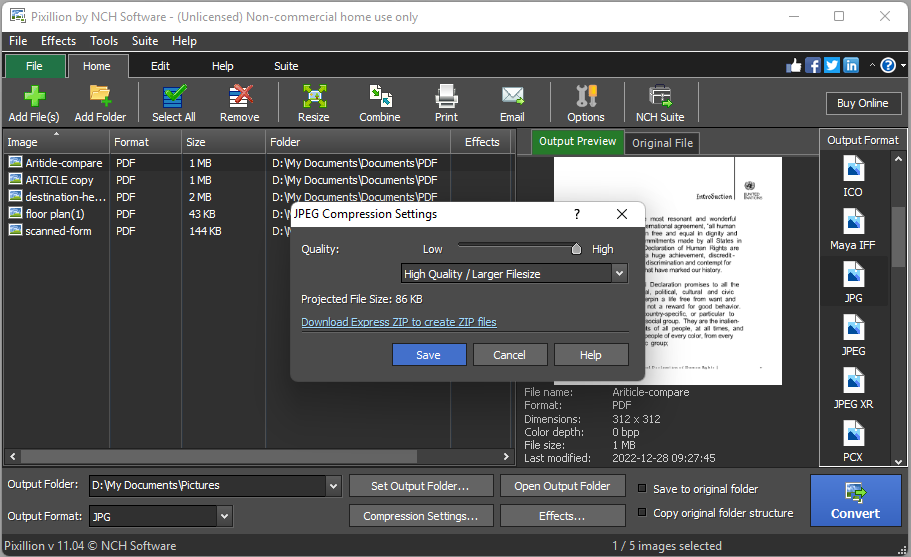Screen dimensions: 911x557
Task: Click the Add Folder toolbar icon
Action: click(x=100, y=103)
